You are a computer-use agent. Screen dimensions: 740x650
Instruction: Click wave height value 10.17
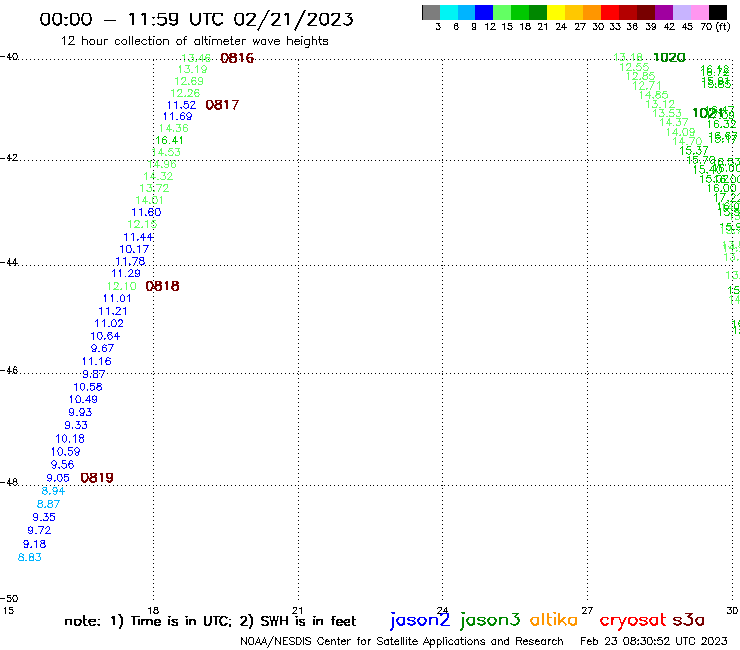coord(134,249)
